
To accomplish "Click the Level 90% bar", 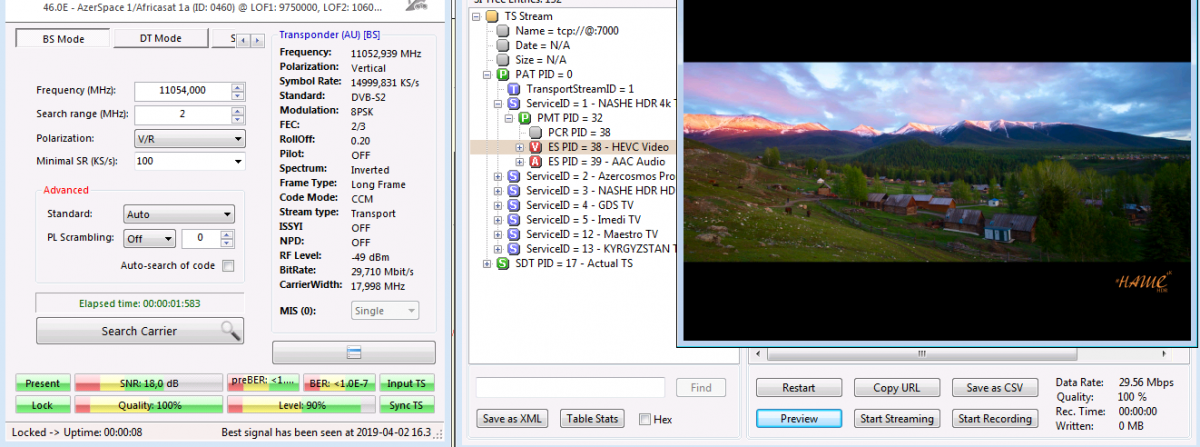I will pos(300,405).
